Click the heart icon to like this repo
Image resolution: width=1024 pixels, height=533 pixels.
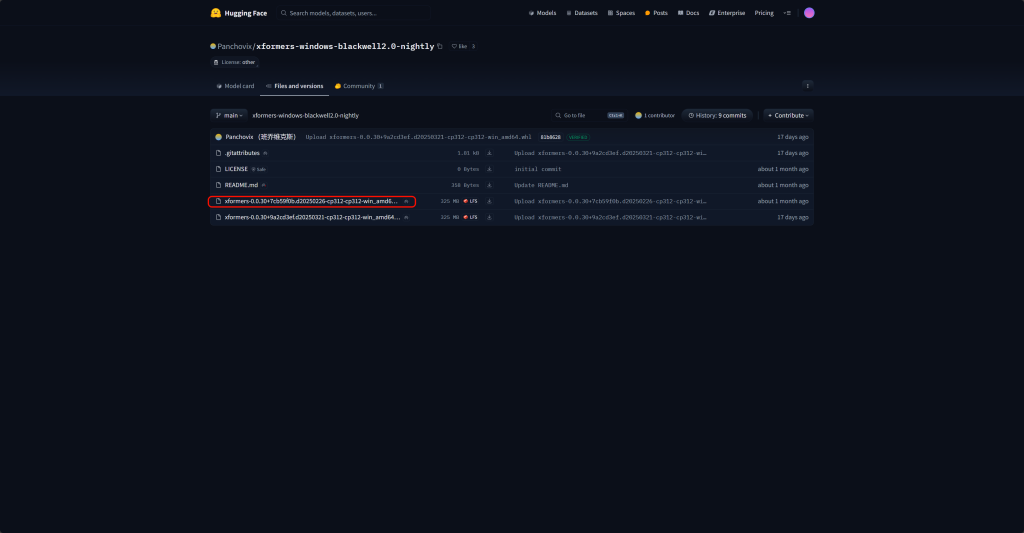click(454, 46)
